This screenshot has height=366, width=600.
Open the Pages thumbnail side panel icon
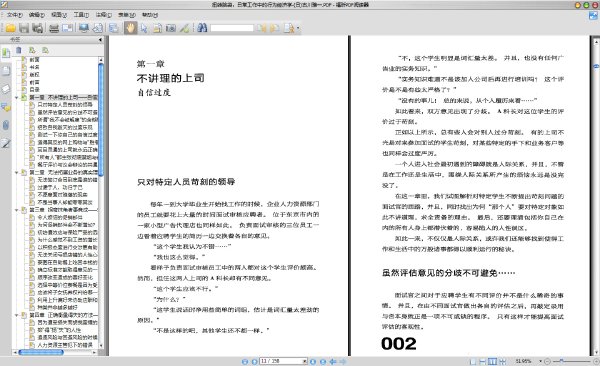click(x=6, y=71)
